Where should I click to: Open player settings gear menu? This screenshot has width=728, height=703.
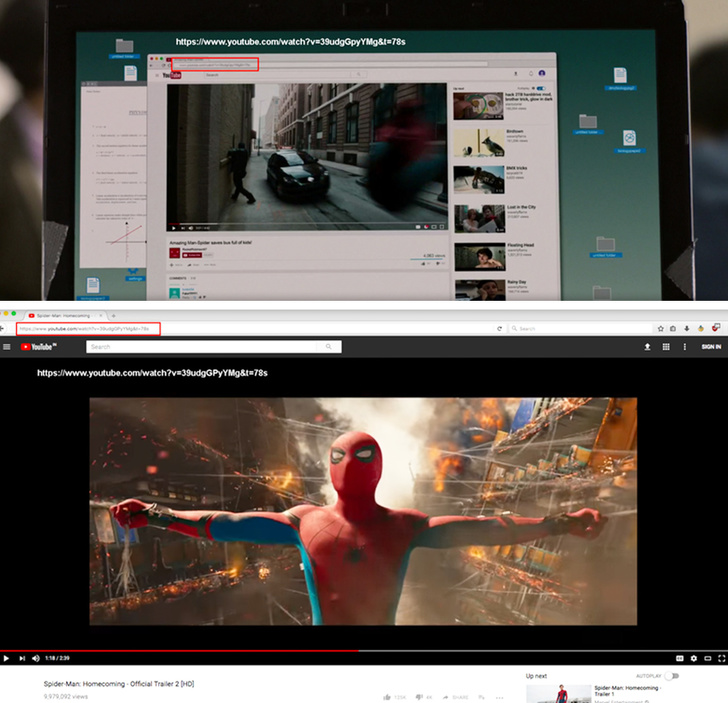point(694,658)
